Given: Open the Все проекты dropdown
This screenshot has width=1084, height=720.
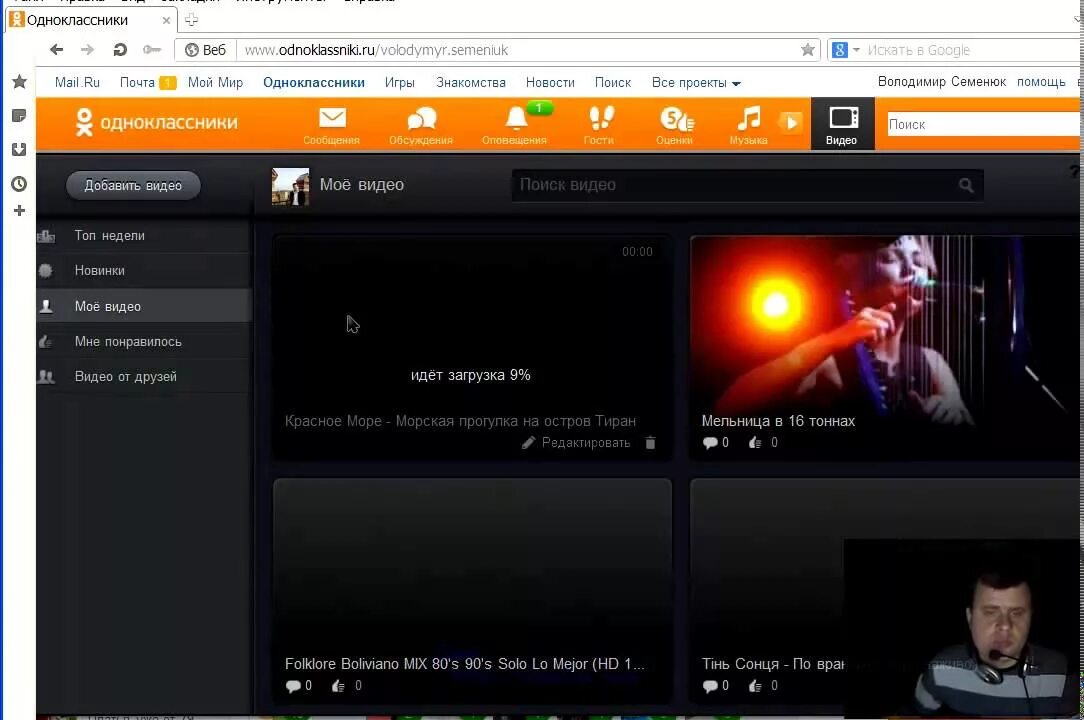Looking at the screenshot, I should click(x=695, y=83).
